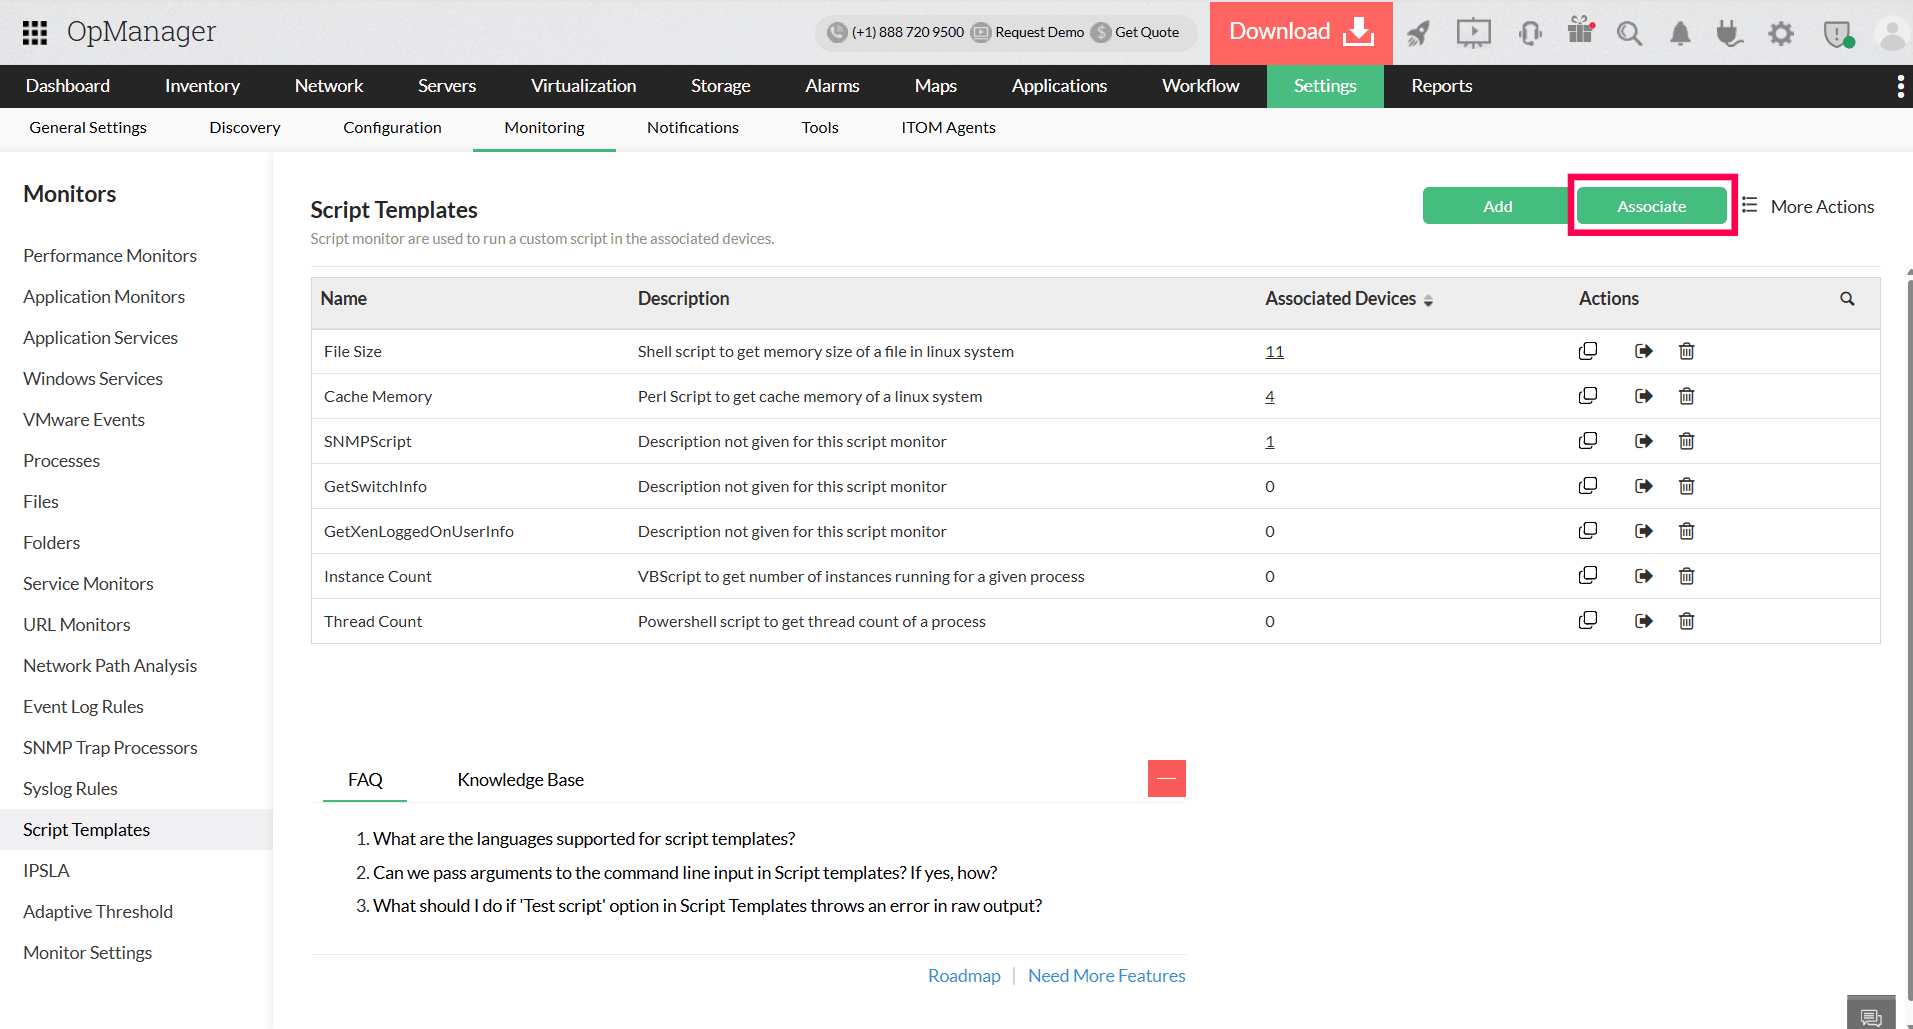Image resolution: width=1913 pixels, height=1029 pixels.
Task: Select Performance Monitors in the sidebar
Action: tap(110, 256)
